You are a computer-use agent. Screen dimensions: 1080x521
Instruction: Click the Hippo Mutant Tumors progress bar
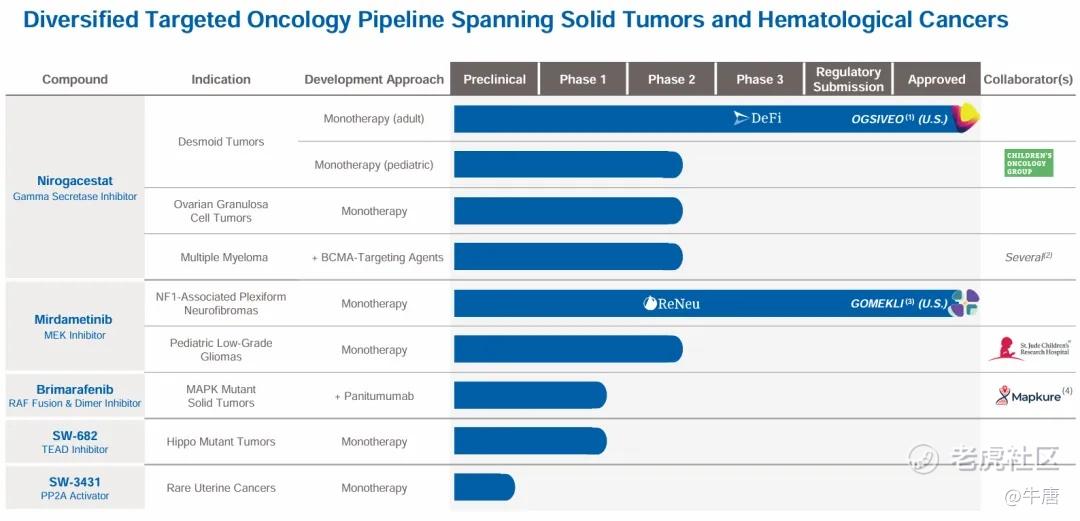(x=530, y=441)
